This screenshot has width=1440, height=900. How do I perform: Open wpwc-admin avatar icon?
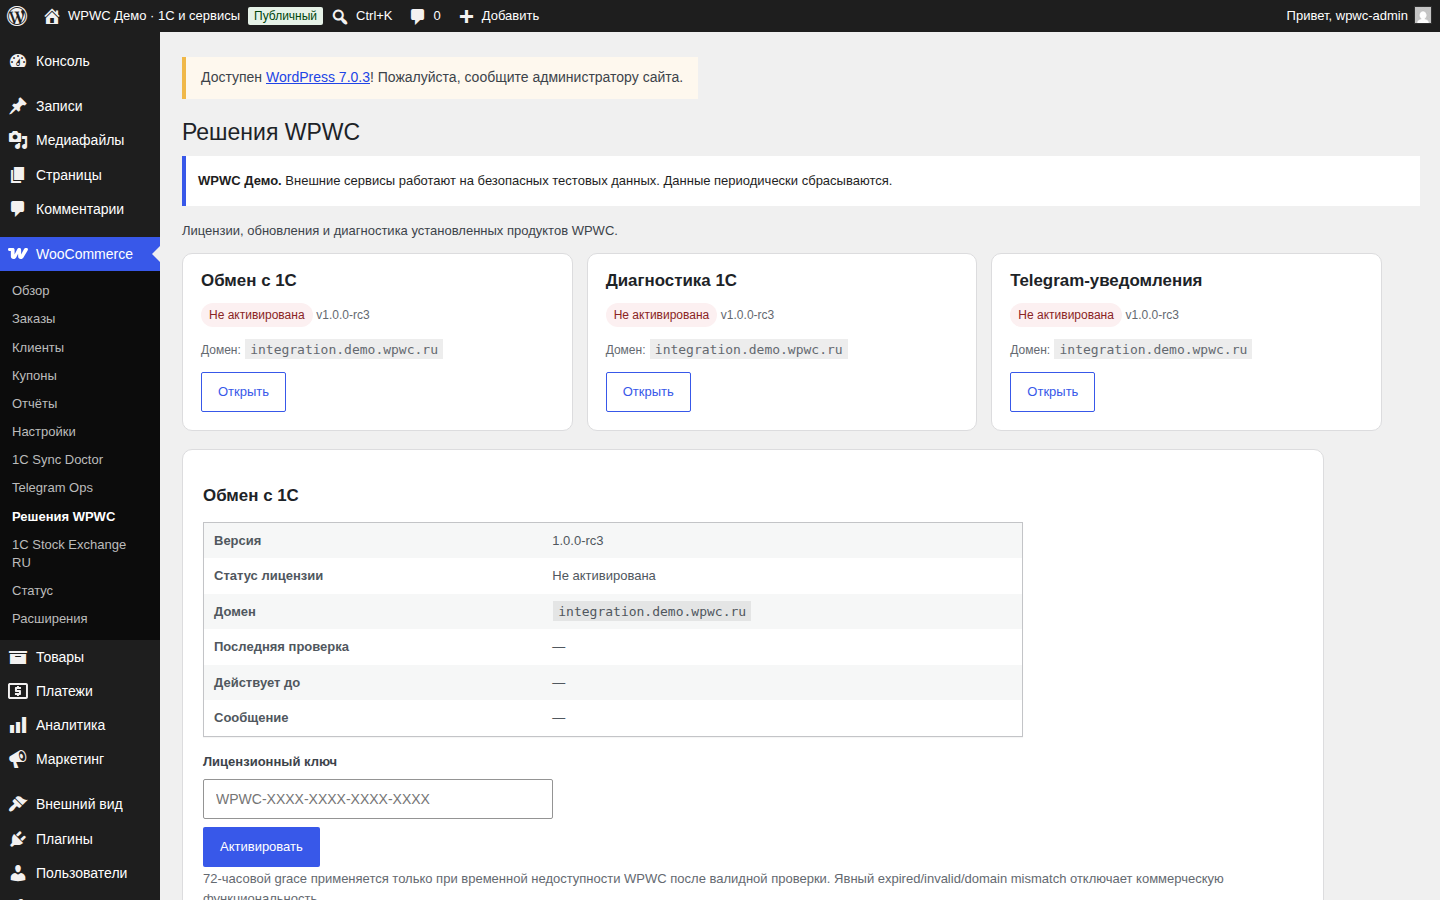[x=1423, y=15]
